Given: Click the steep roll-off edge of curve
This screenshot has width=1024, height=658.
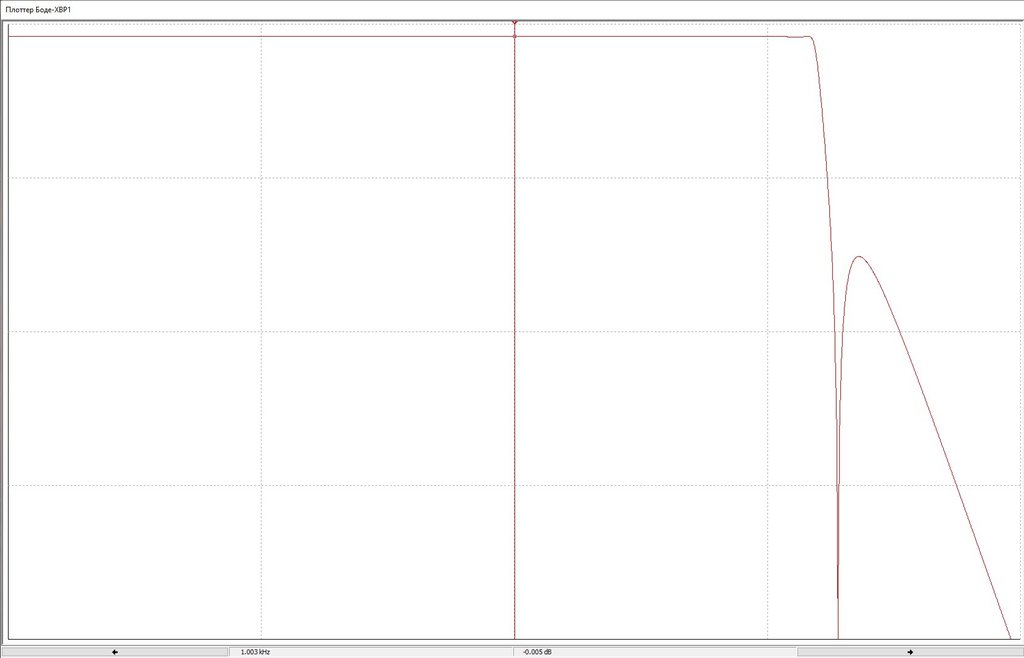Looking at the screenshot, I should 826,163.
